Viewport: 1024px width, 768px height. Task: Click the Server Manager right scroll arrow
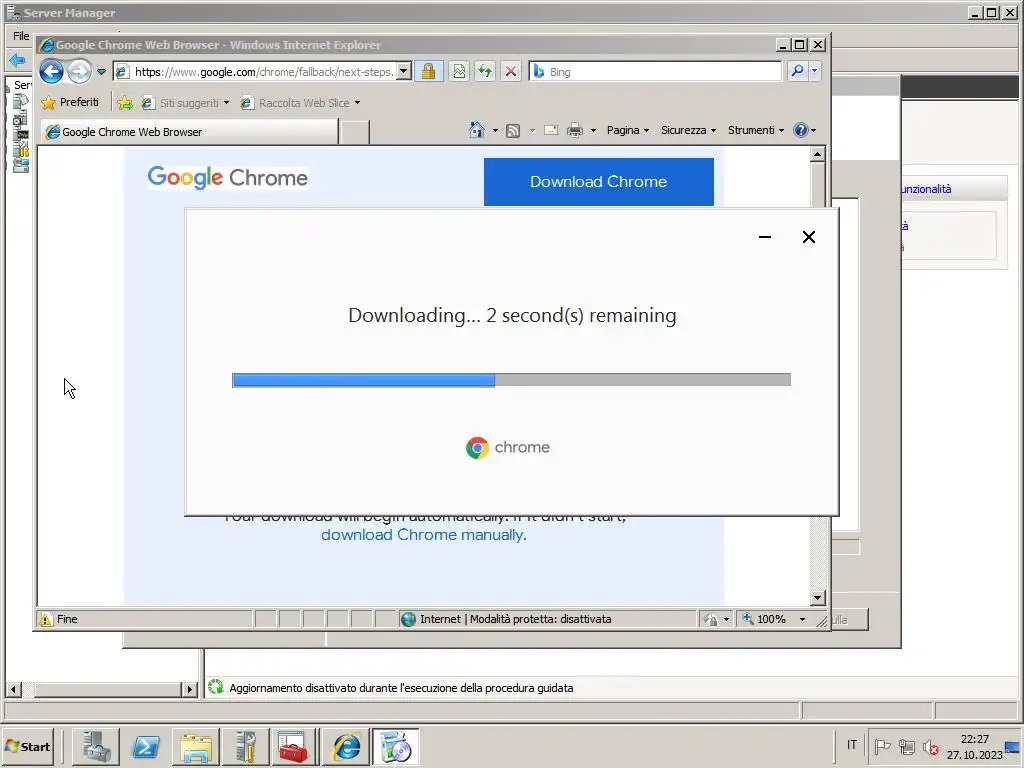(189, 689)
